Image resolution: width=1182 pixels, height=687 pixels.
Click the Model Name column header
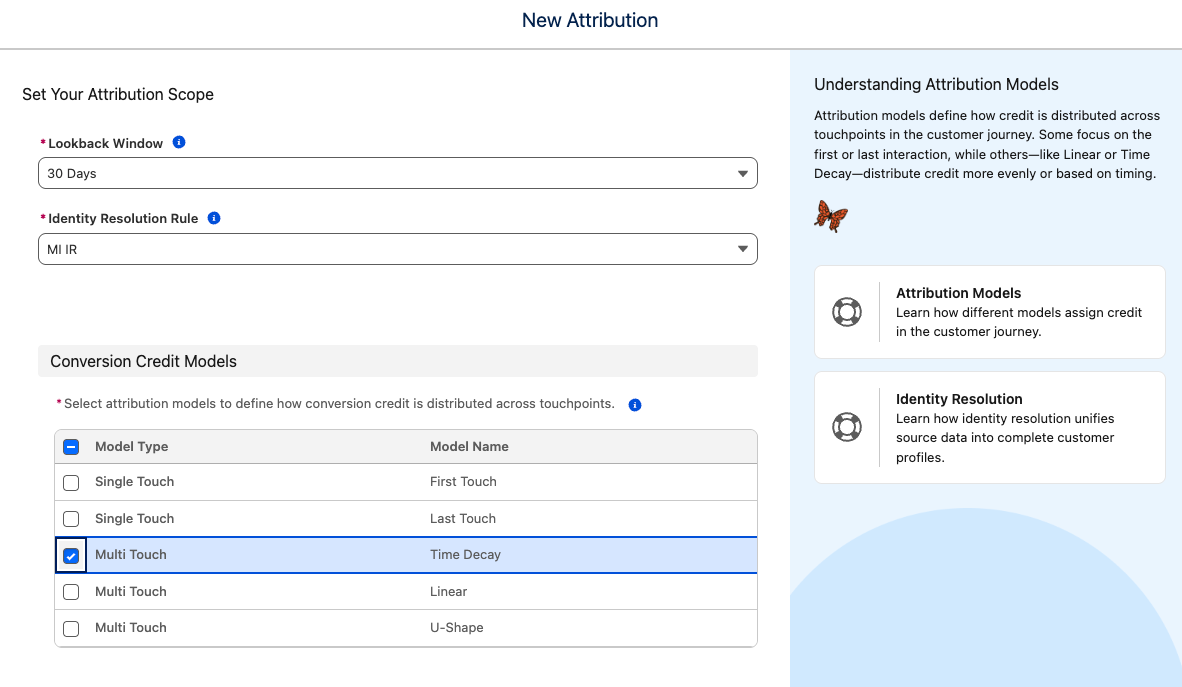coord(469,447)
